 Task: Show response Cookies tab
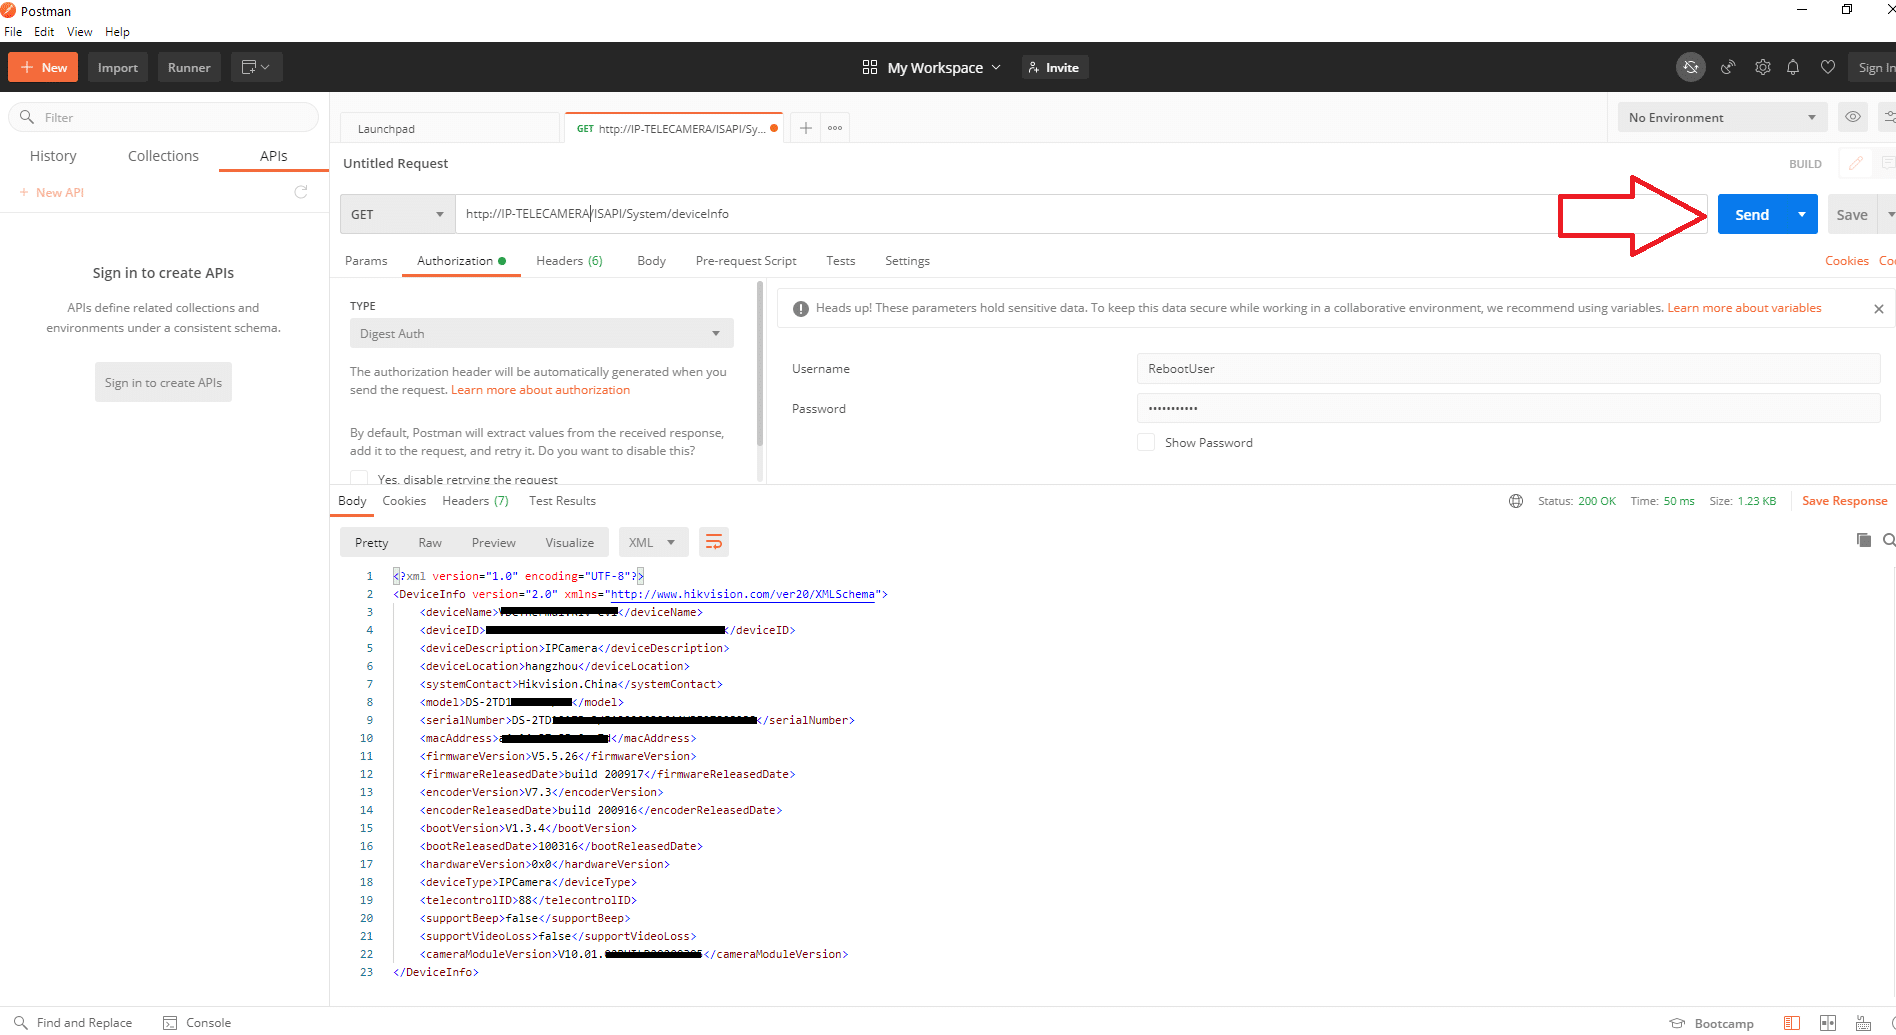404,501
